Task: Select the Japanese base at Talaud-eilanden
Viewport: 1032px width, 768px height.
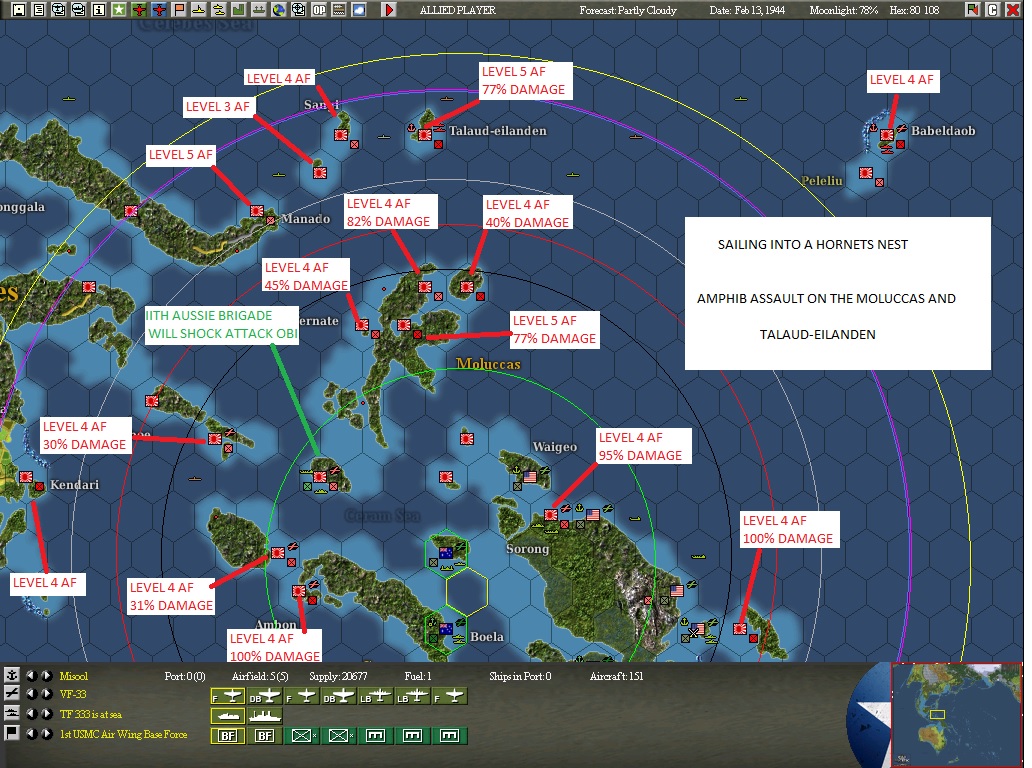Action: tap(425, 135)
